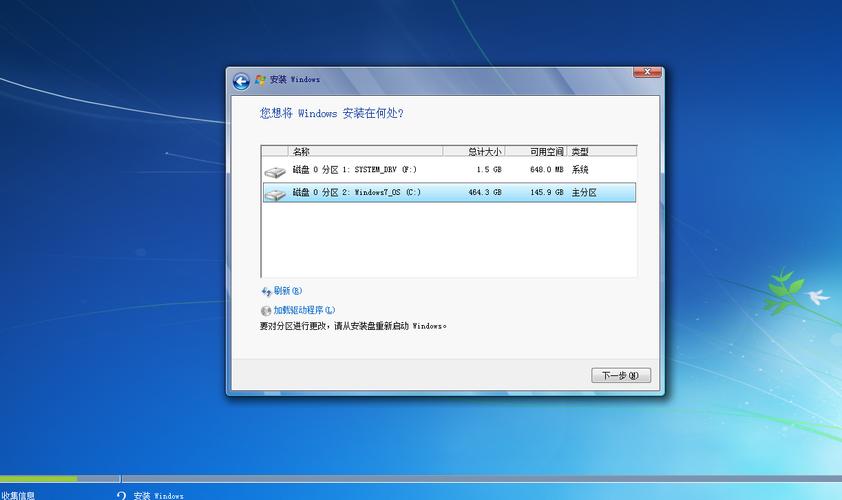Sort by 名称 column header
This screenshot has width=842, height=500.
coord(366,151)
